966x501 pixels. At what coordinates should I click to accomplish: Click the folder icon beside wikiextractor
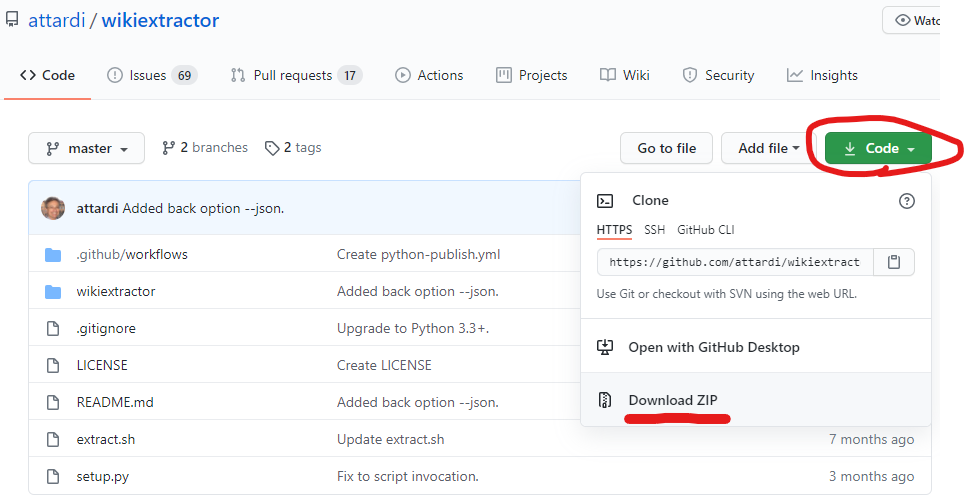pos(53,291)
